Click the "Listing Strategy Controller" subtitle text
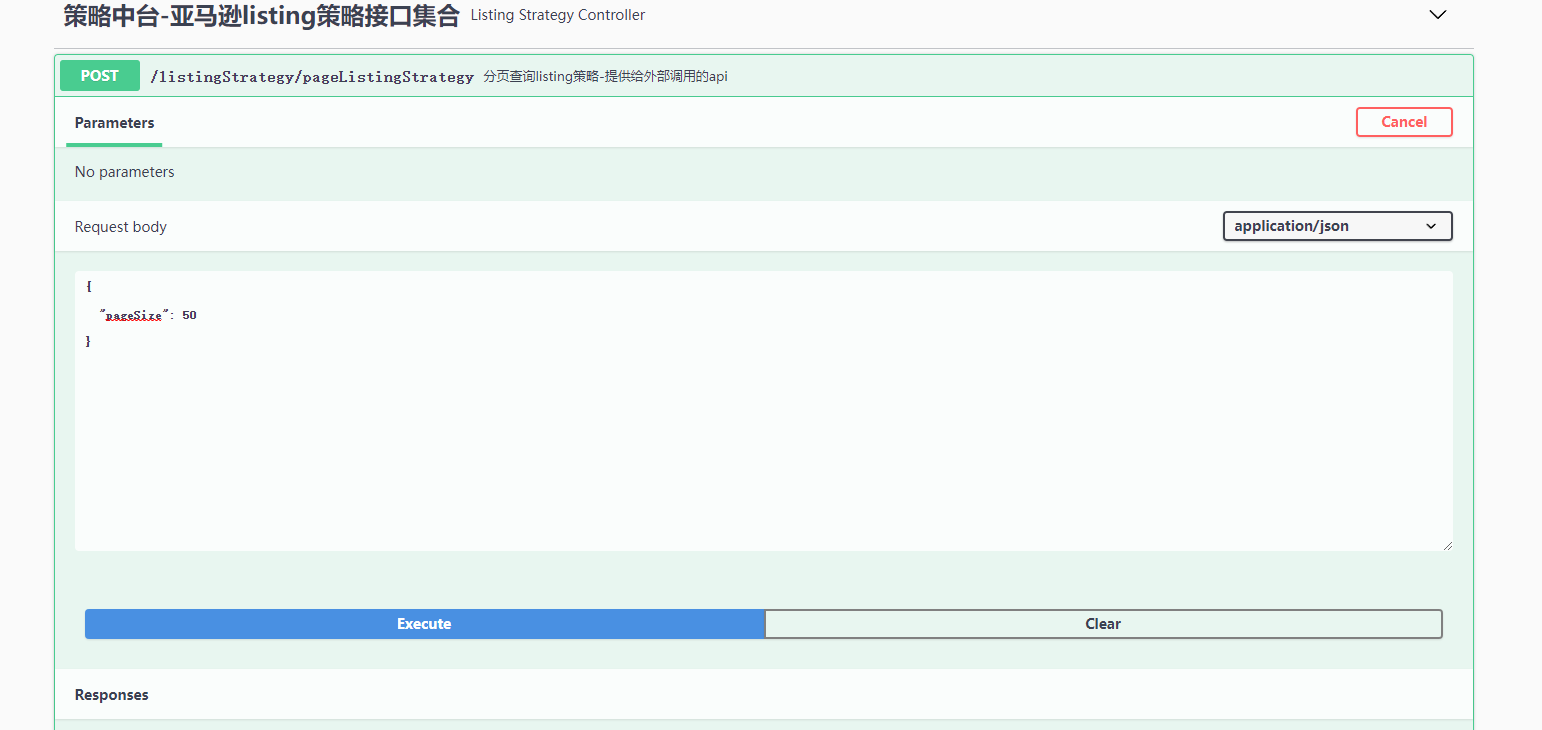The height and width of the screenshot is (730, 1542). pos(558,15)
